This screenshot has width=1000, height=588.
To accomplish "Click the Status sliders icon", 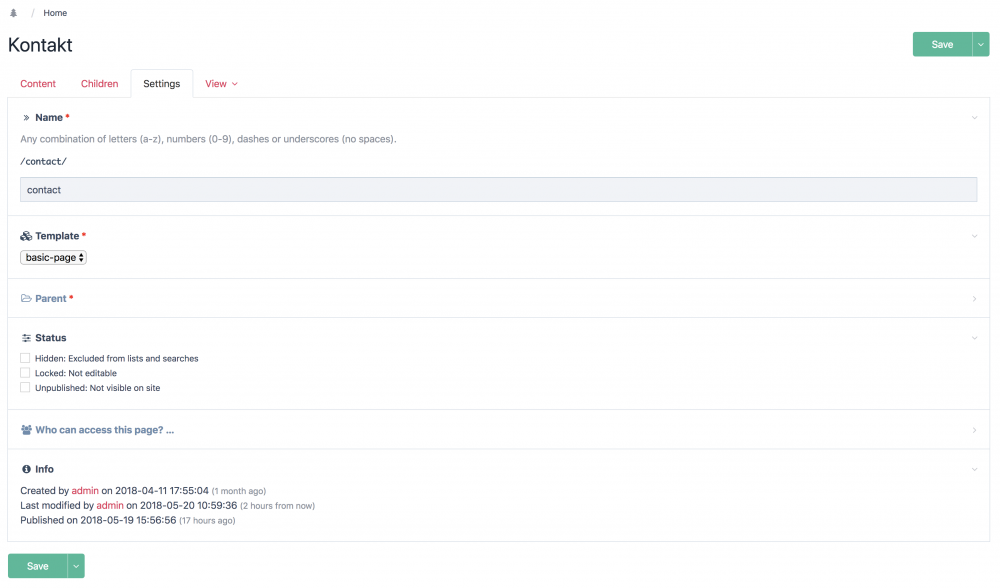I will click(26, 338).
